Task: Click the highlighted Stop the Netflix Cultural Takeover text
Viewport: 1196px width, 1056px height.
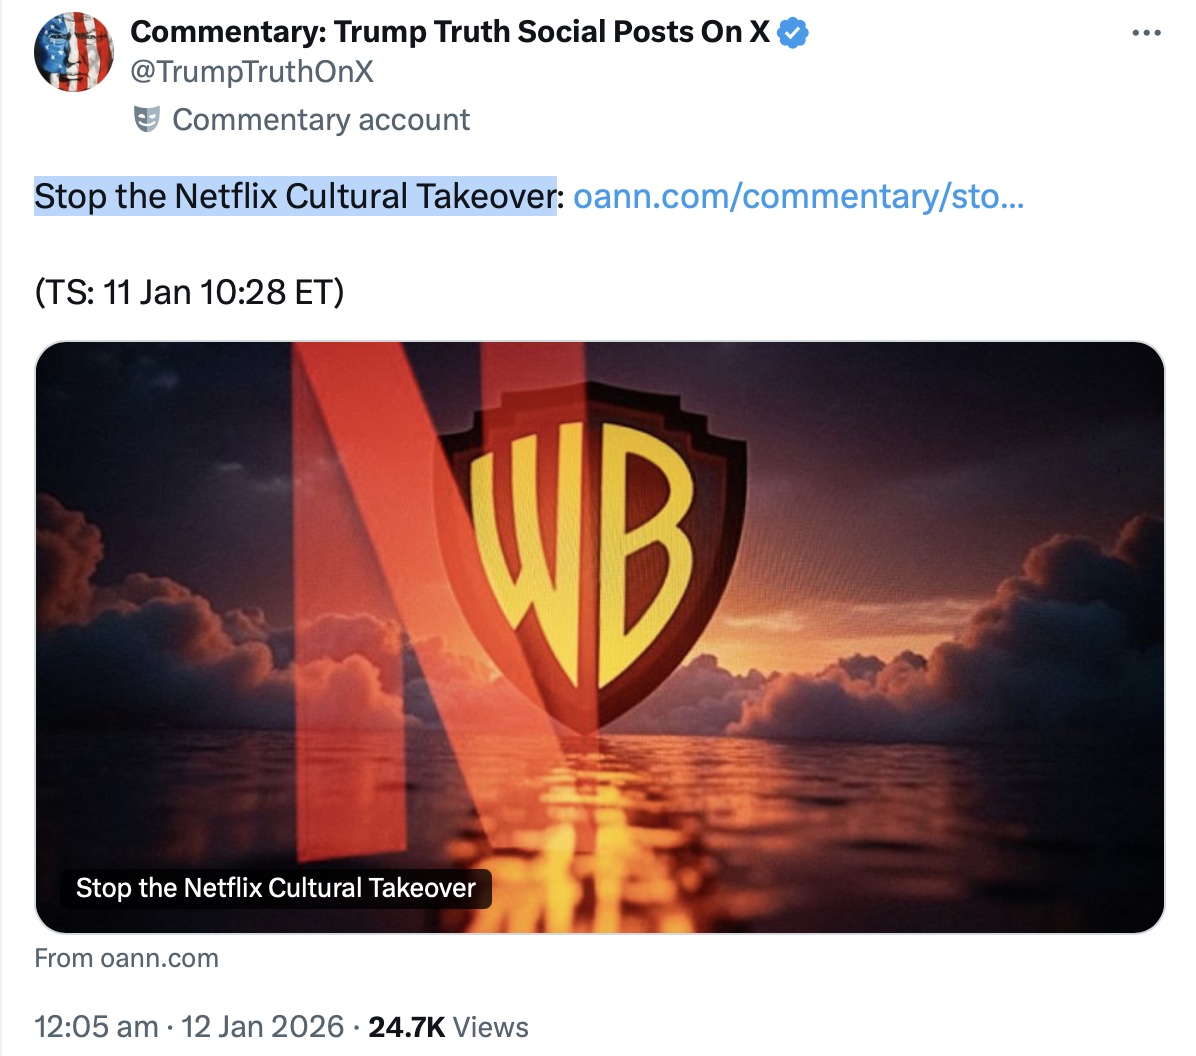Action: (x=295, y=196)
